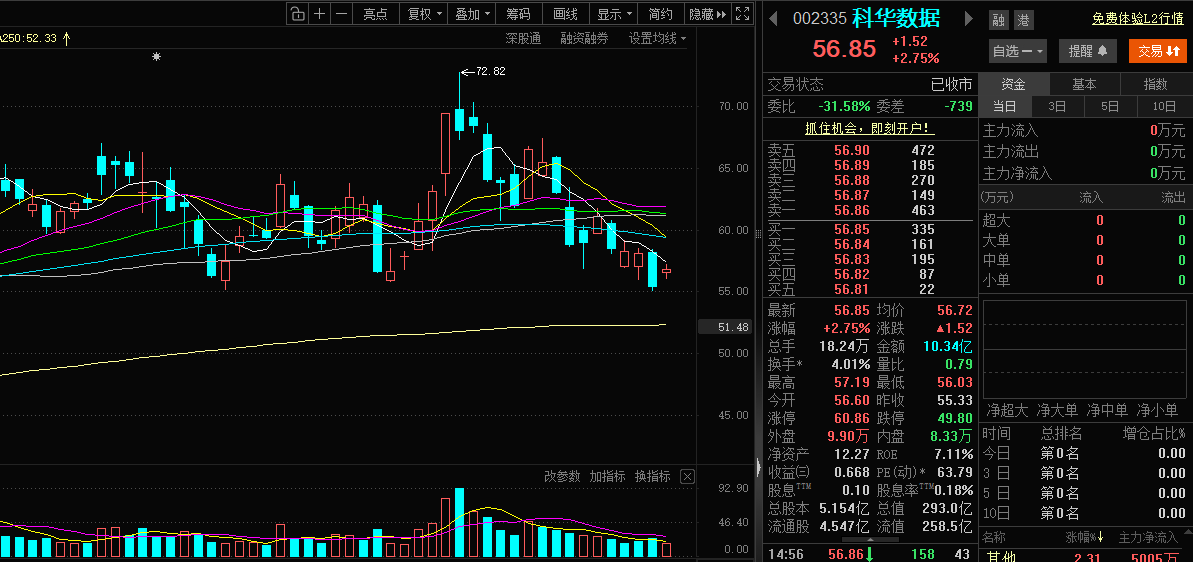The image size is (1193, 562).
Task: Open the 复权 dropdown
Action: [x=425, y=14]
